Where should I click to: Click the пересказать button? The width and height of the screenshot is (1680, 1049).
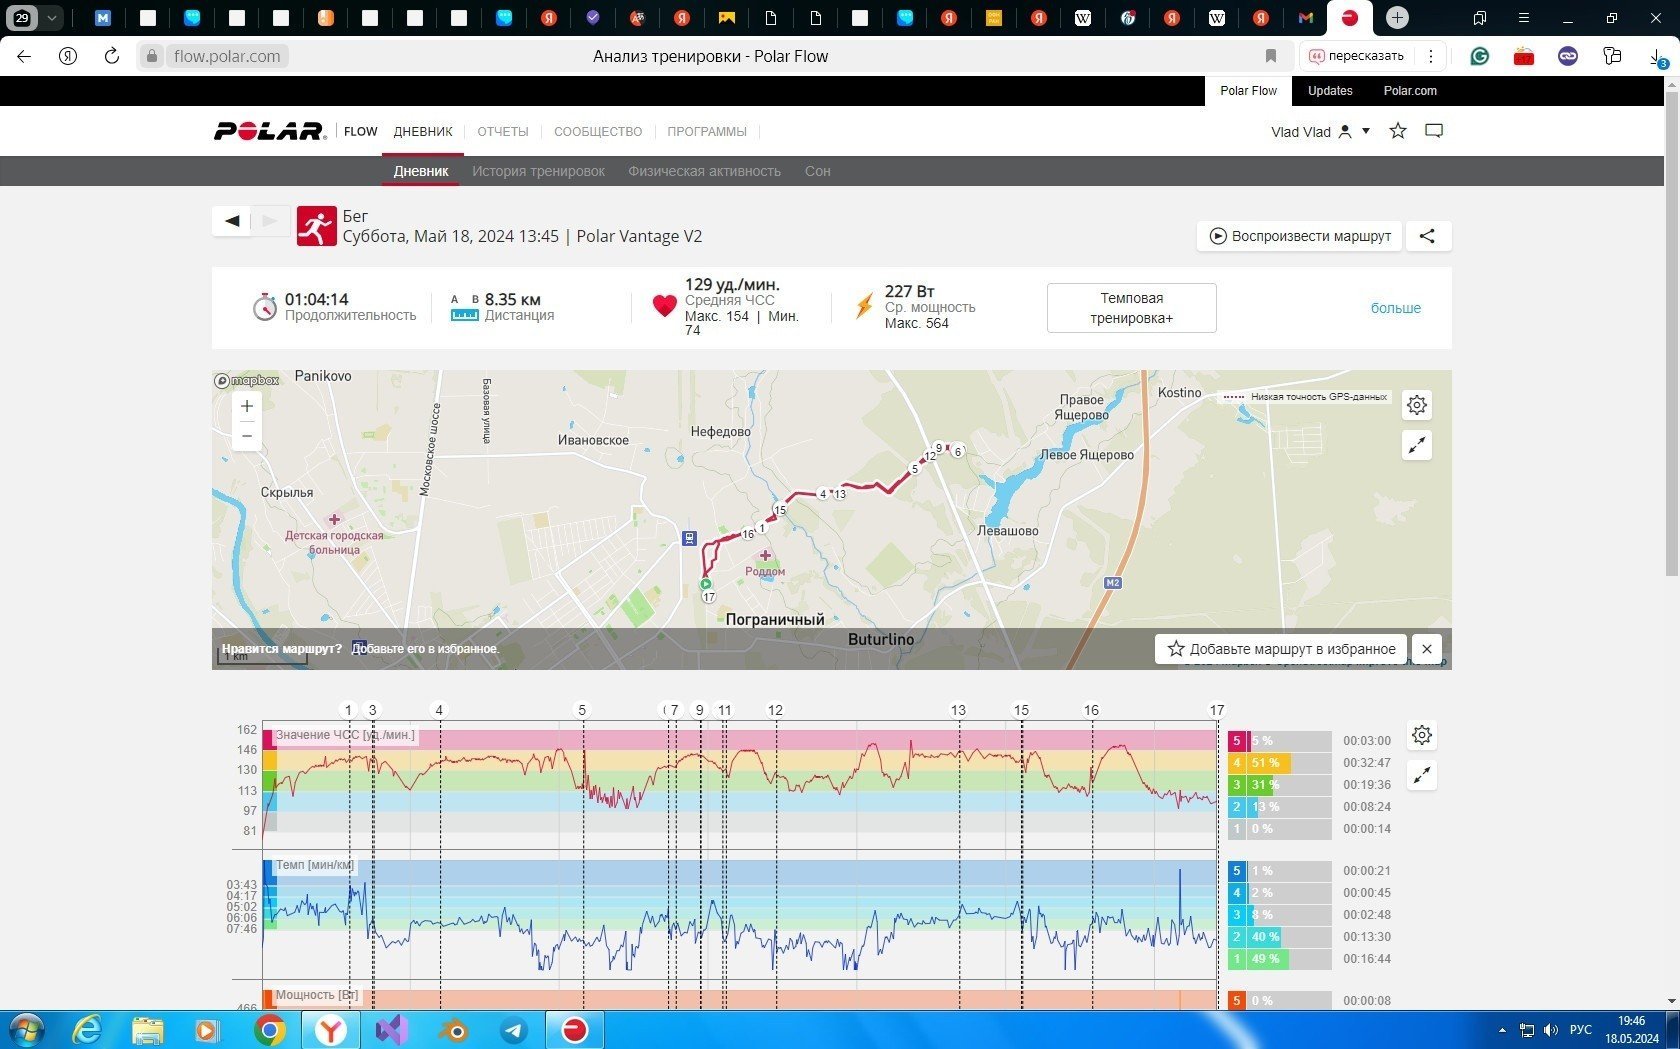pyautogui.click(x=1357, y=56)
